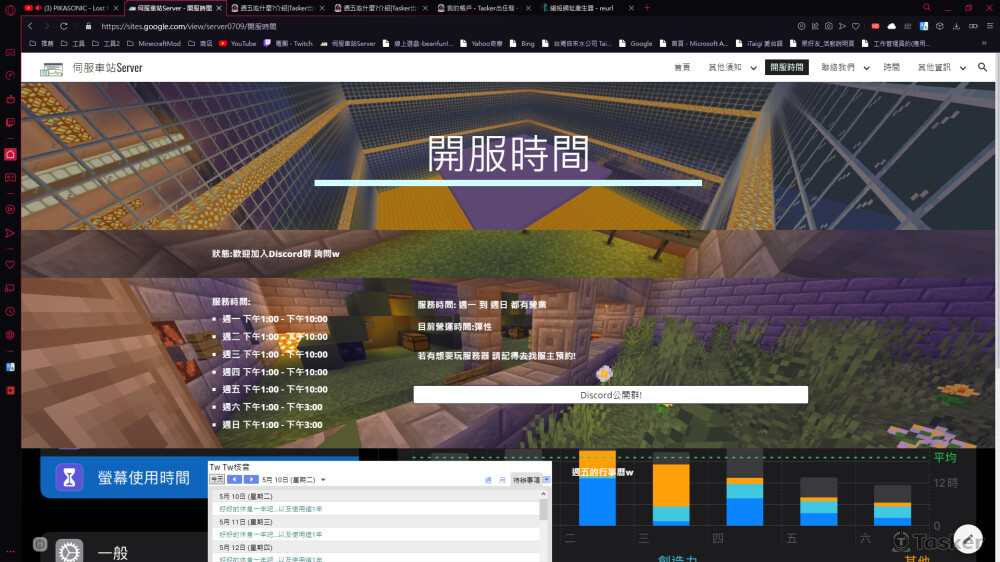Open sidebar settings gear icon

click(10, 335)
